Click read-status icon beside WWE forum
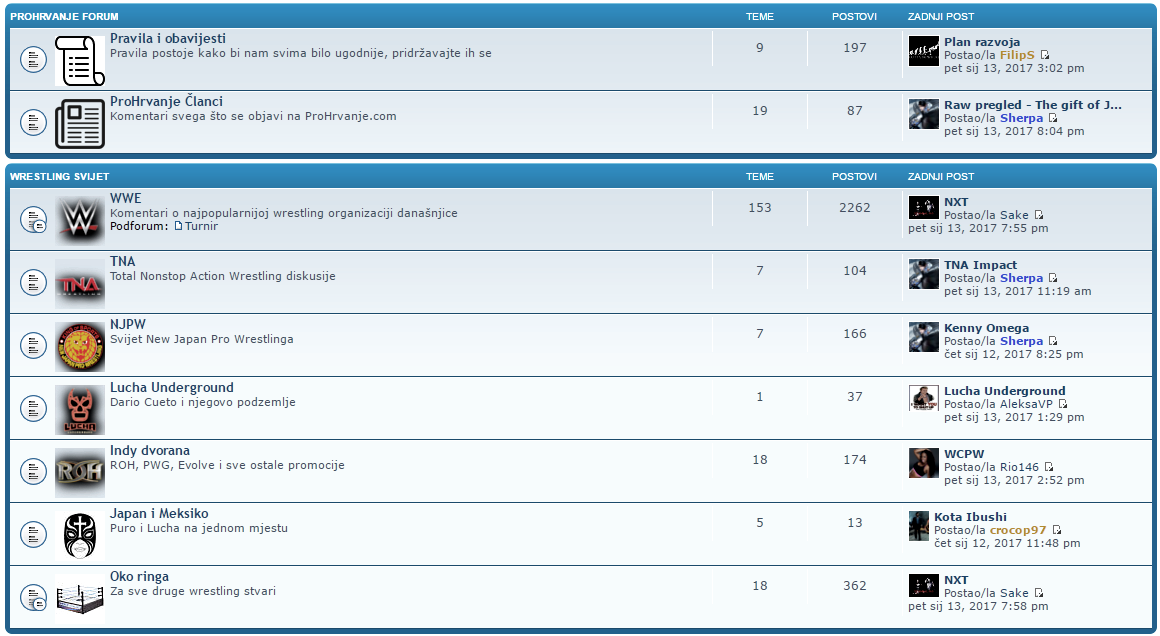 (33, 220)
